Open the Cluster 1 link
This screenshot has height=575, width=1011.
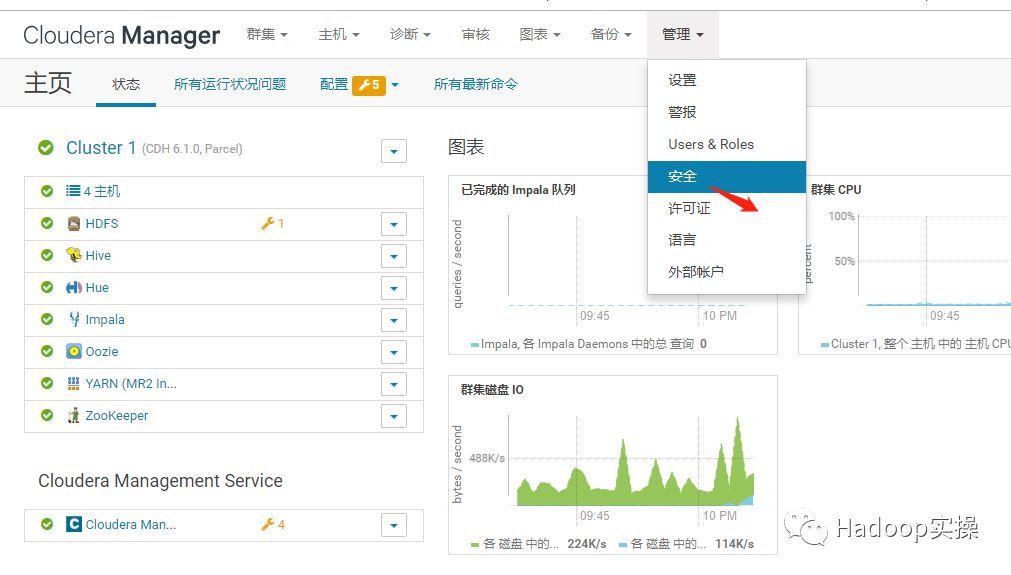point(101,148)
